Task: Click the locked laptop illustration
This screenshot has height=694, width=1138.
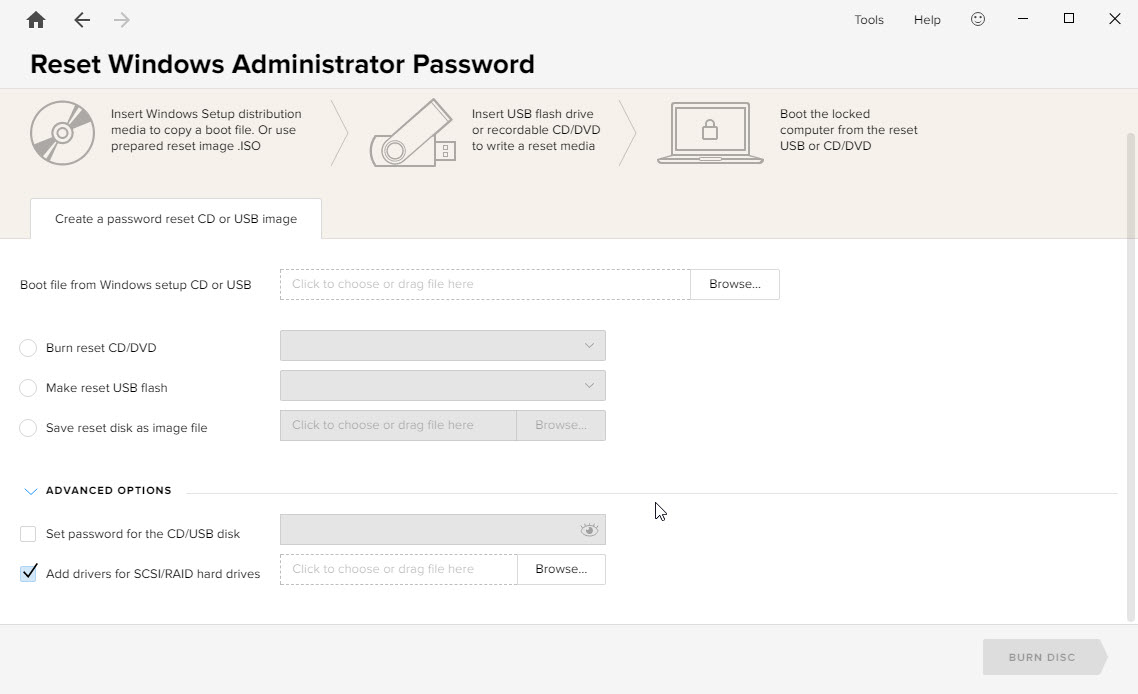Action: [x=710, y=133]
